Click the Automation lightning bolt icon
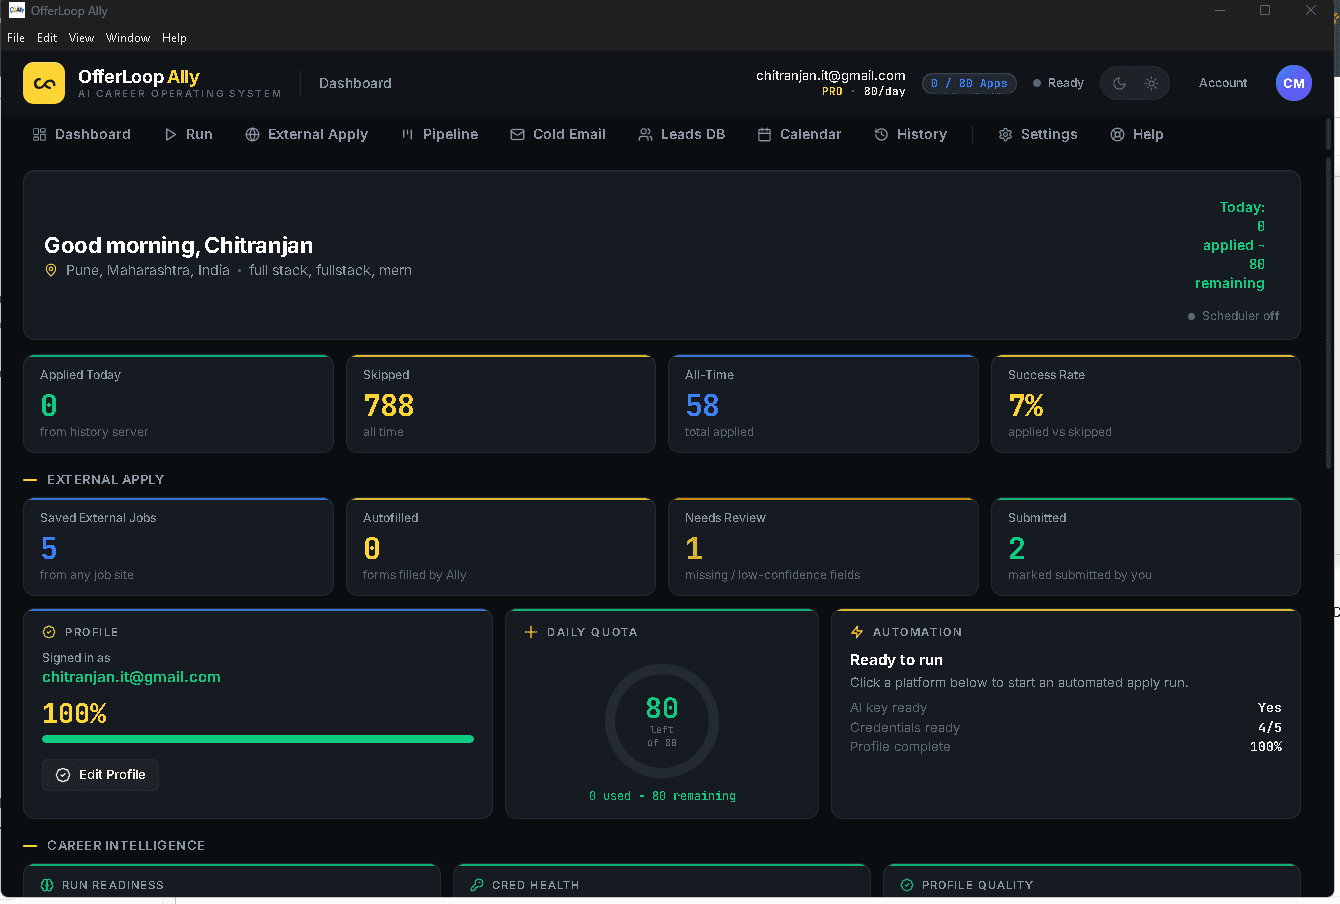The width and height of the screenshot is (1340, 904). click(x=857, y=632)
